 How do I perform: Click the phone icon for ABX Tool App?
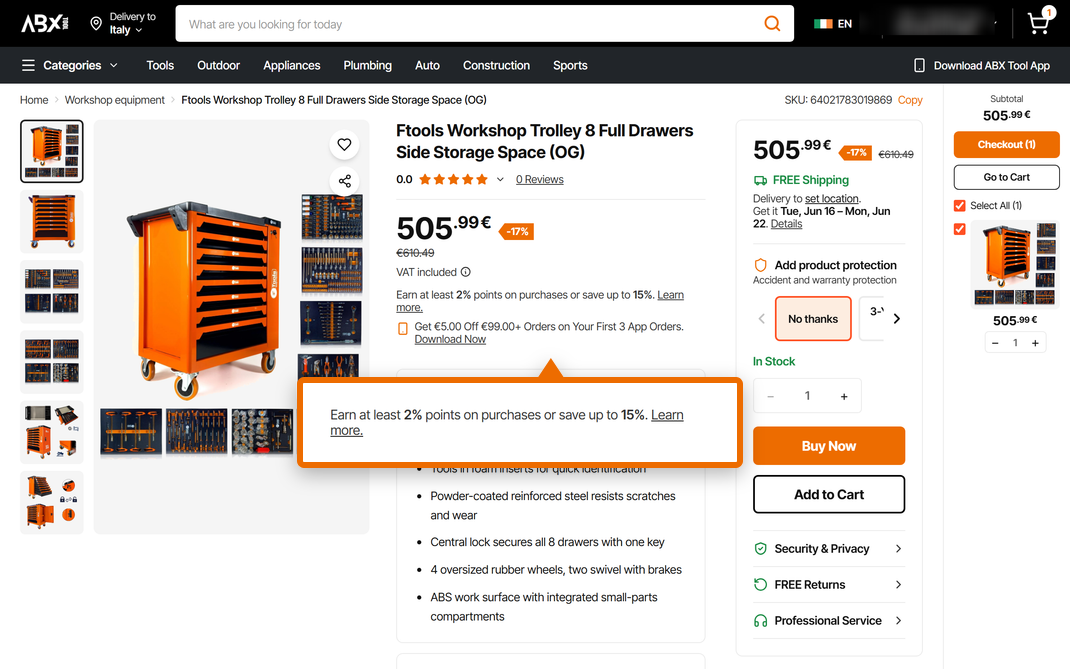[919, 66]
